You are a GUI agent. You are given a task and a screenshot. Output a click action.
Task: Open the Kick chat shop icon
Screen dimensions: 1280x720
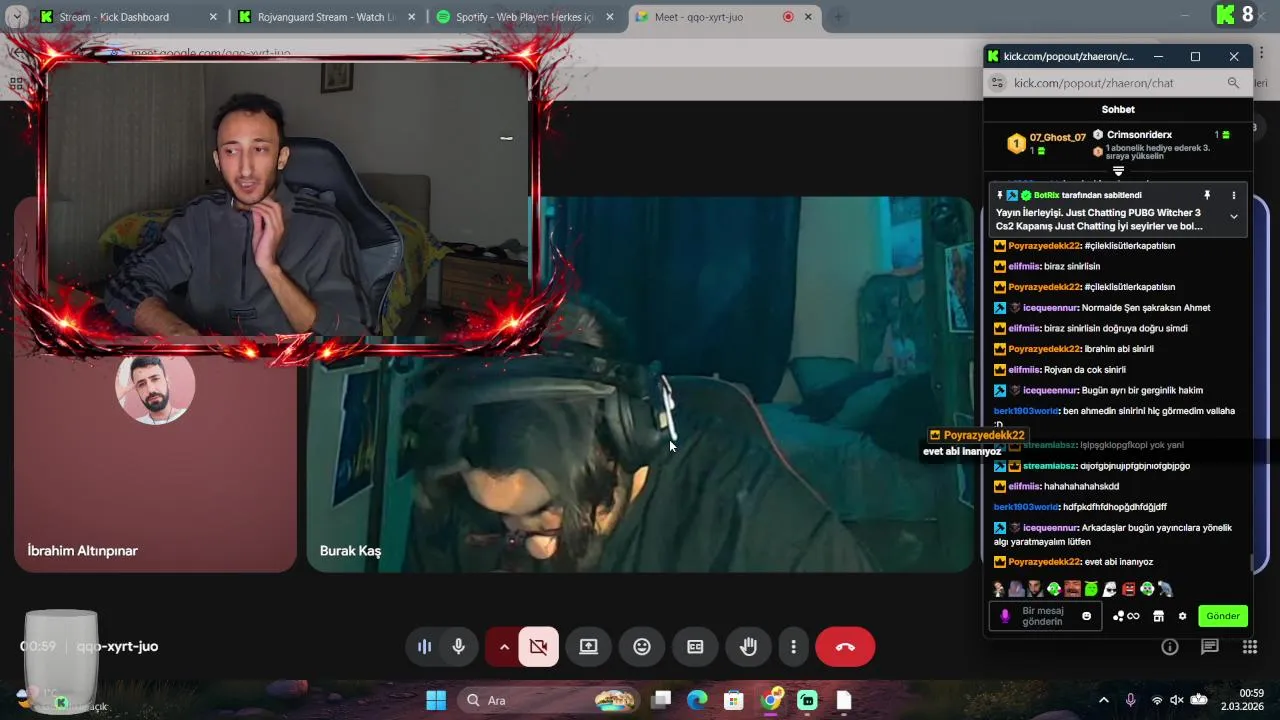[1158, 616]
